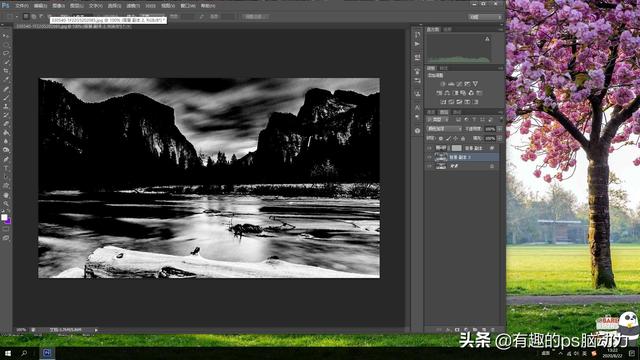
Task: Select the Pen tool
Action: 6,159
